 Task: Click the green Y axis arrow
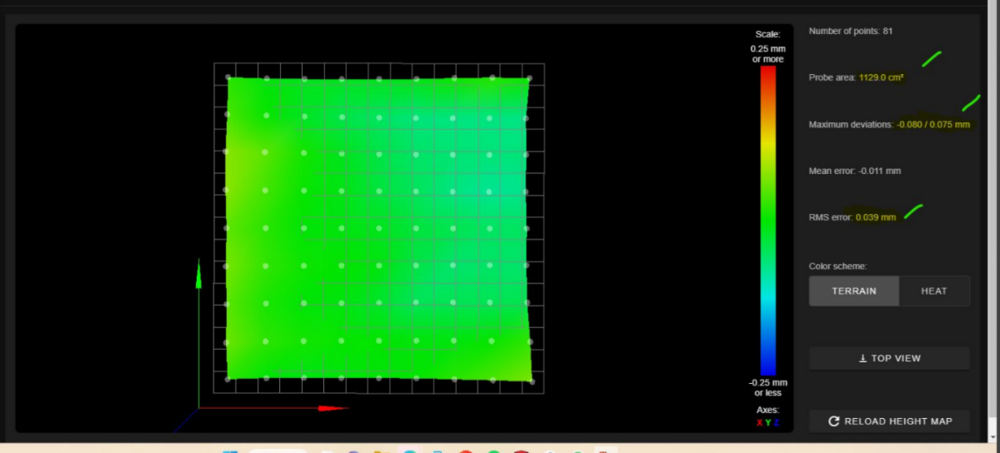point(198,274)
